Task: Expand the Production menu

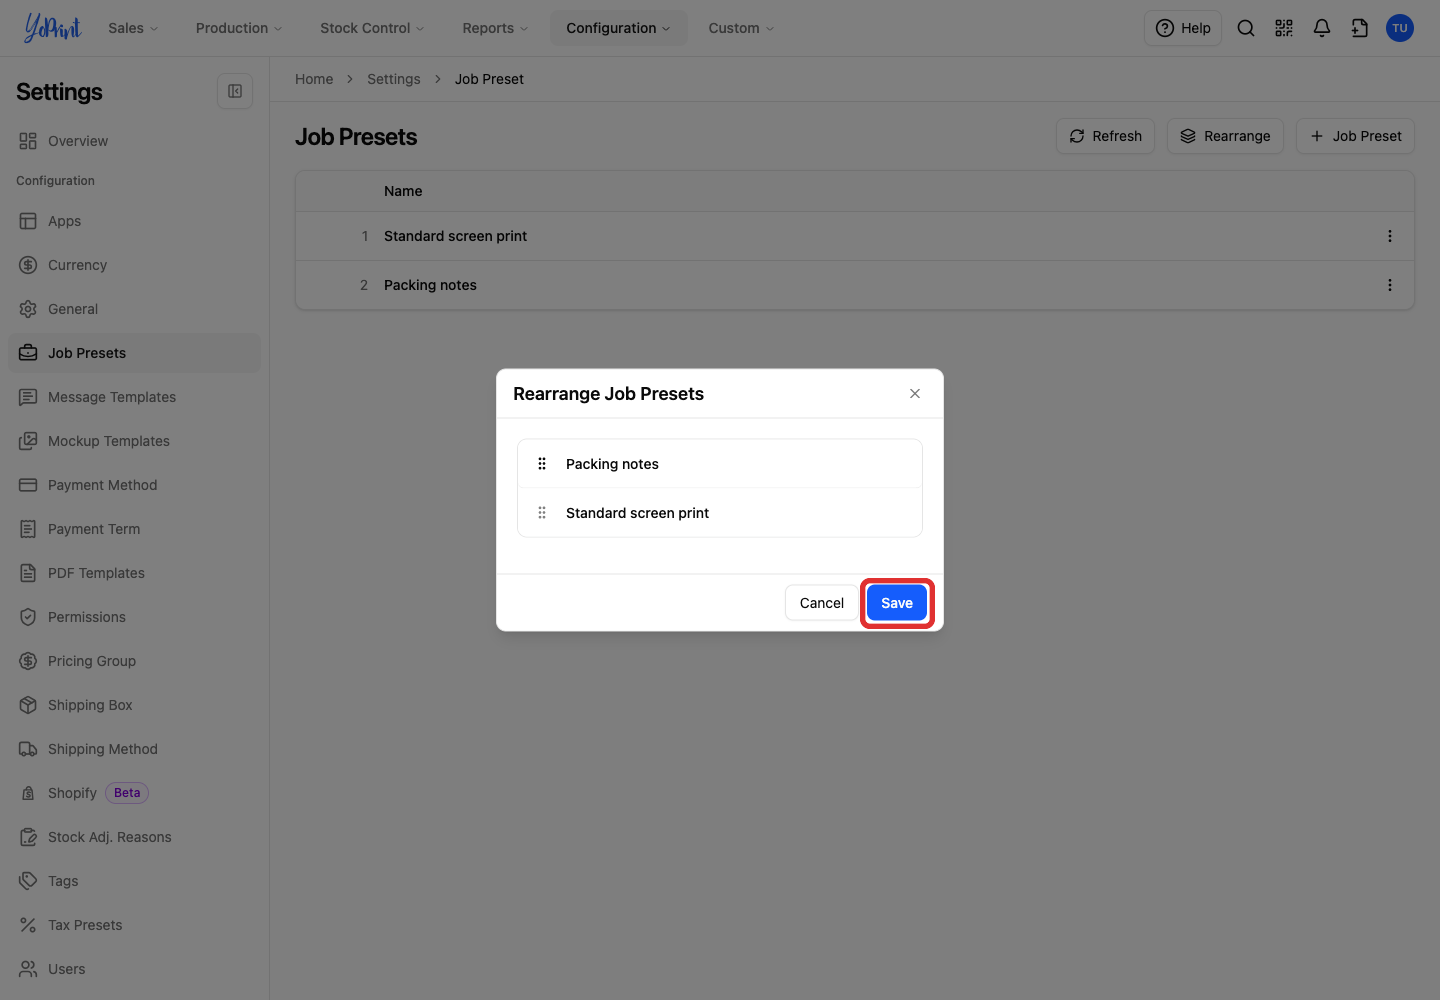Action: pyautogui.click(x=239, y=28)
